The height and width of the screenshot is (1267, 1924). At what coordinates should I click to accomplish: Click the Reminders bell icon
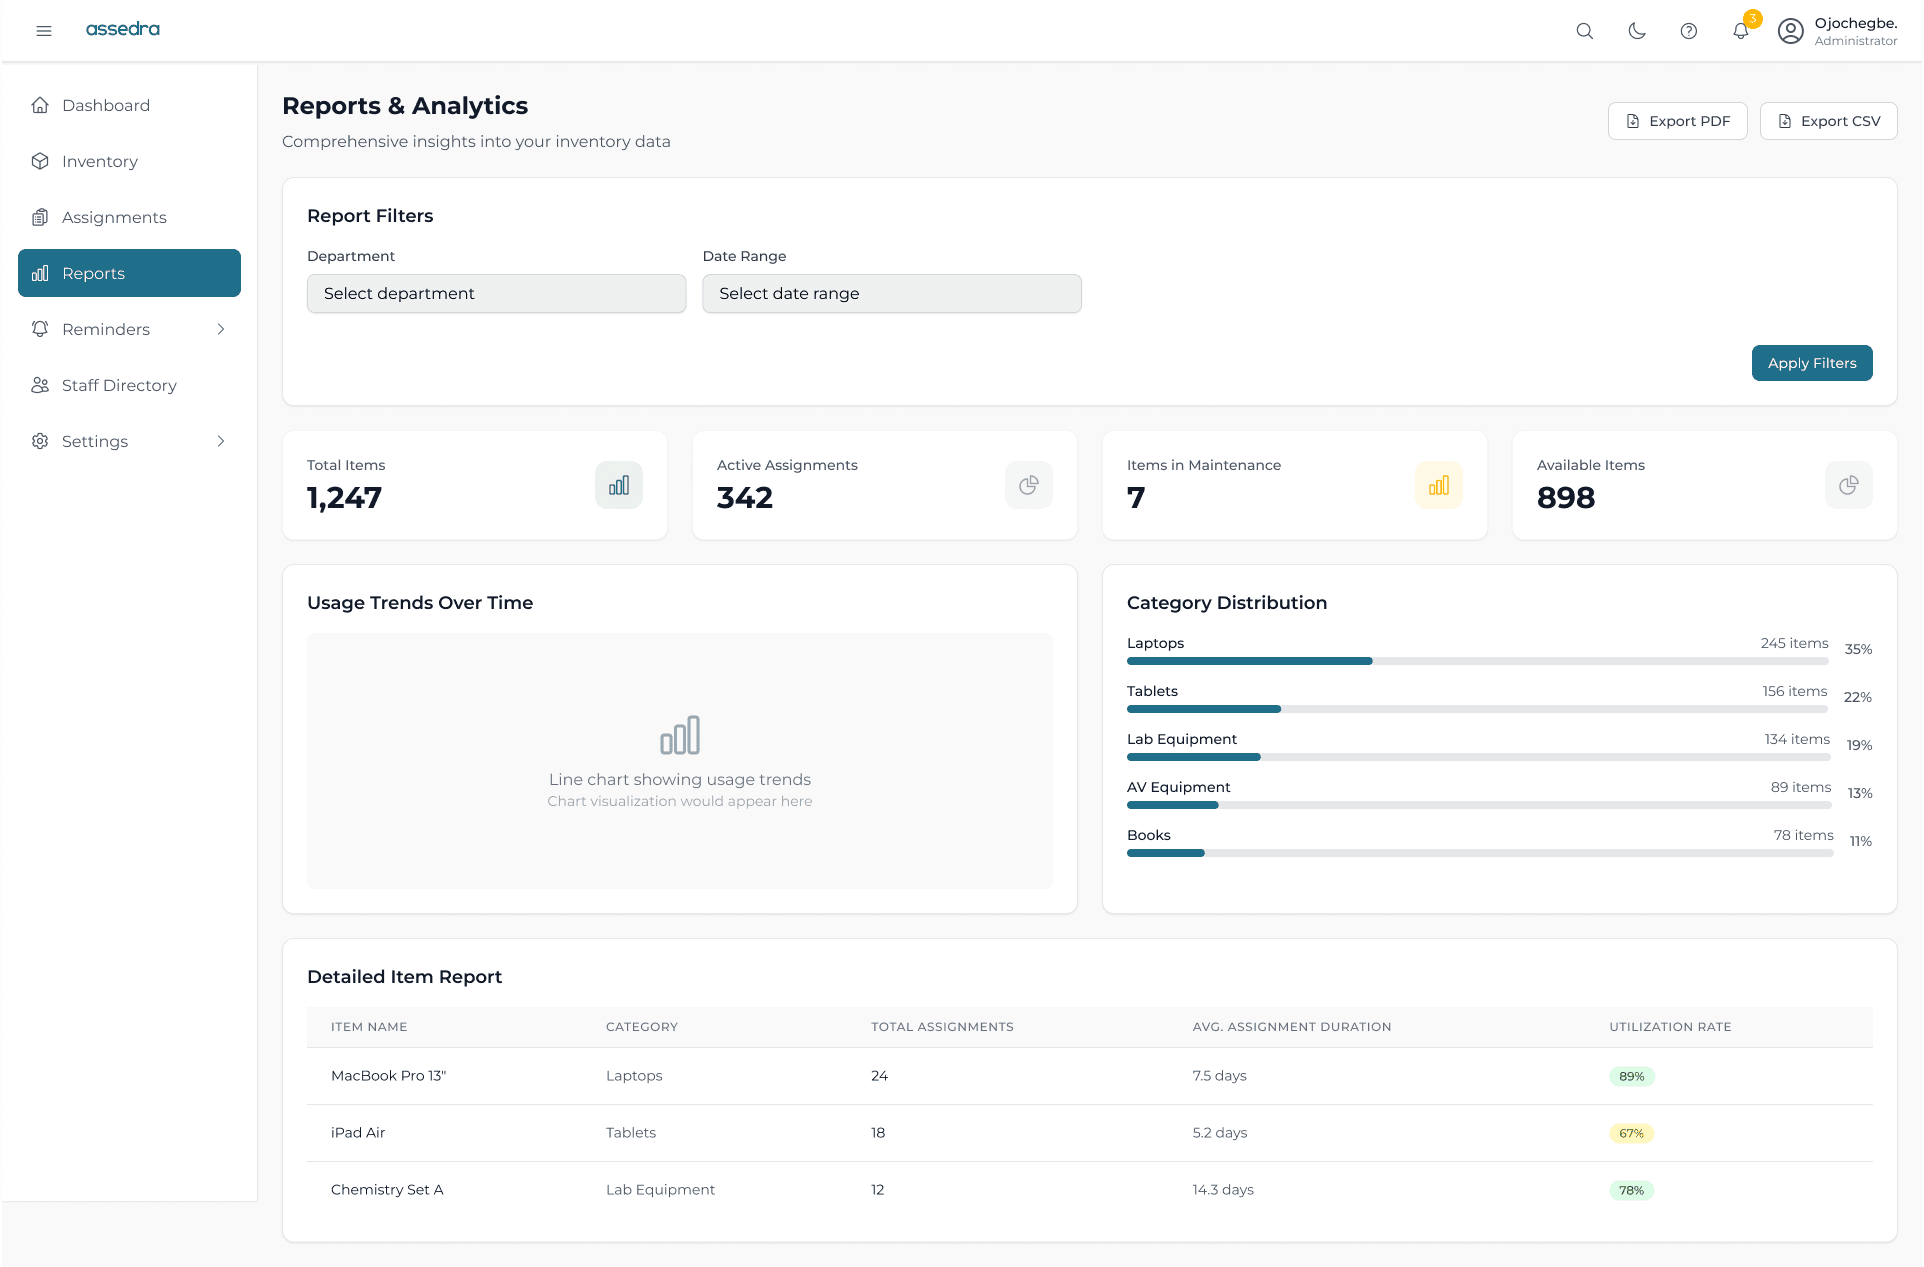tap(40, 329)
